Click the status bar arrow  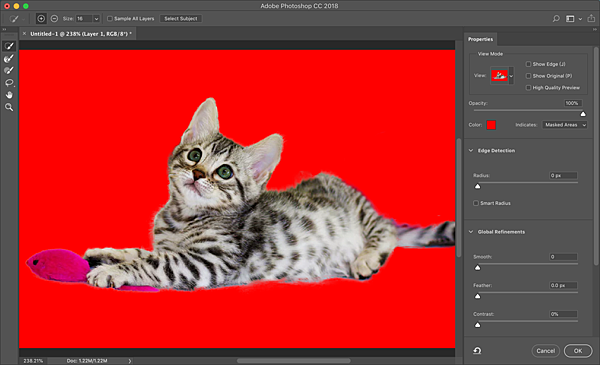coord(130,361)
